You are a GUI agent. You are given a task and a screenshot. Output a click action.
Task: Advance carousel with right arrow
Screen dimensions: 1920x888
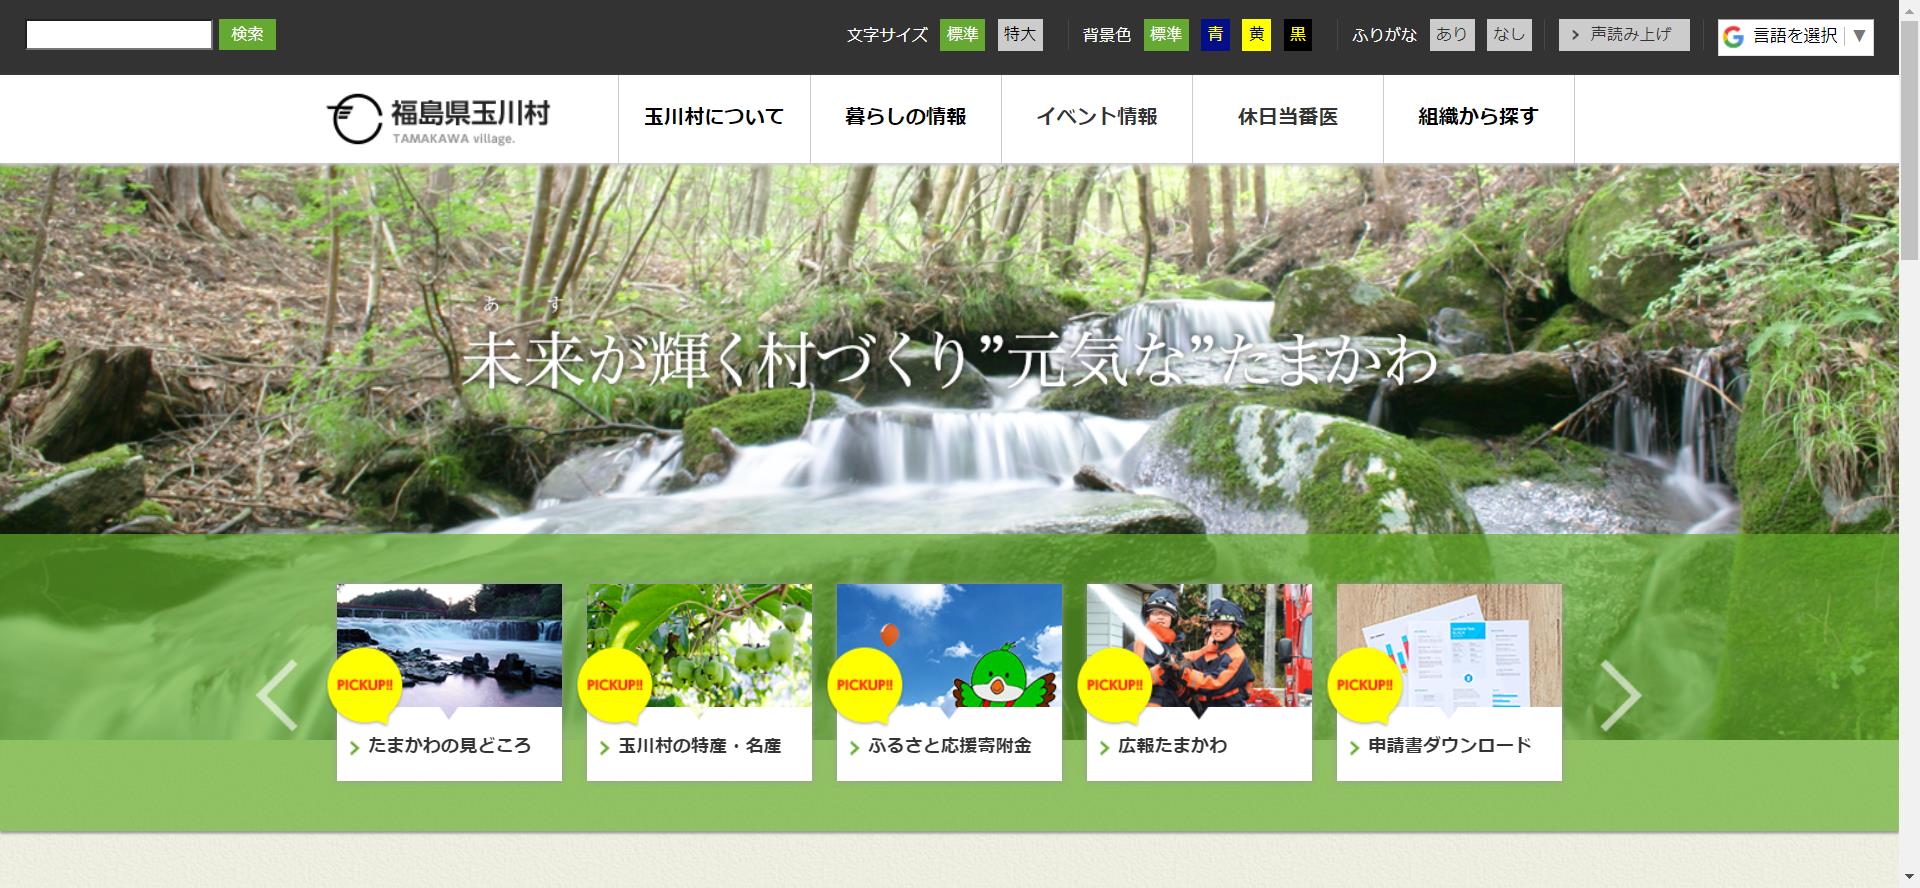(x=1620, y=695)
